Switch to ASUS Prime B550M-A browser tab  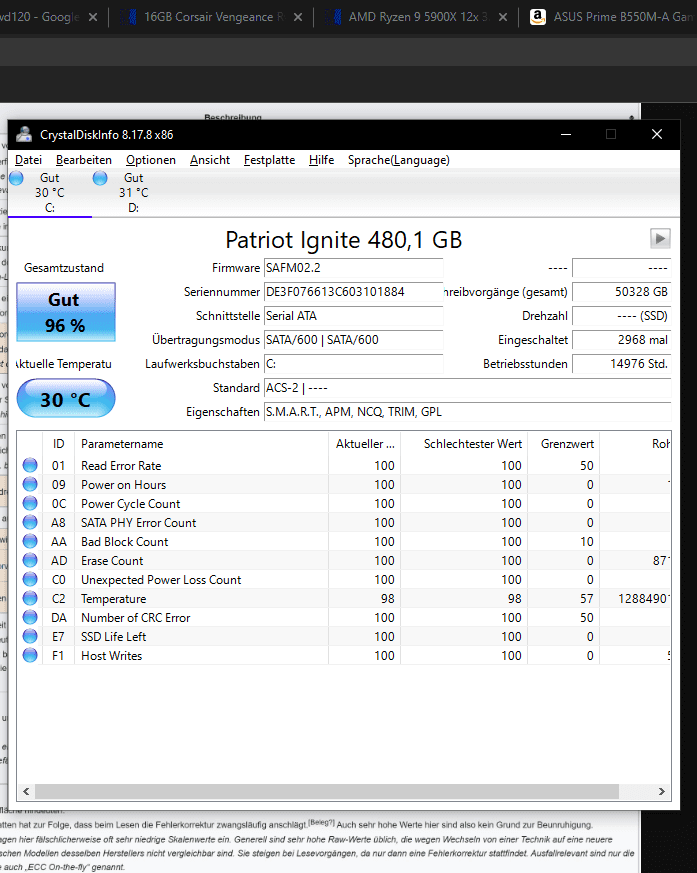click(610, 17)
